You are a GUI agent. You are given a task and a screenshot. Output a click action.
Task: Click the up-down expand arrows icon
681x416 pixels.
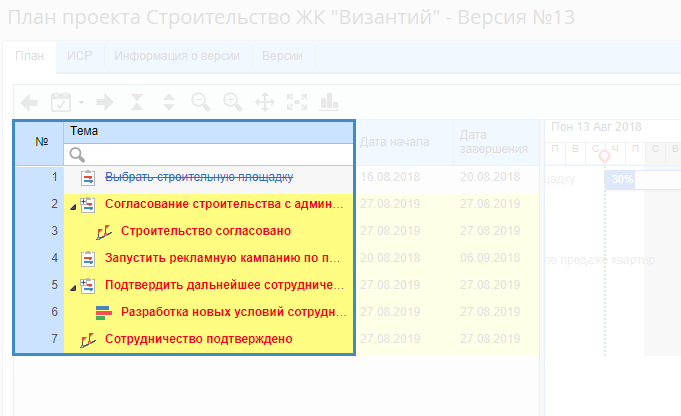point(169,102)
